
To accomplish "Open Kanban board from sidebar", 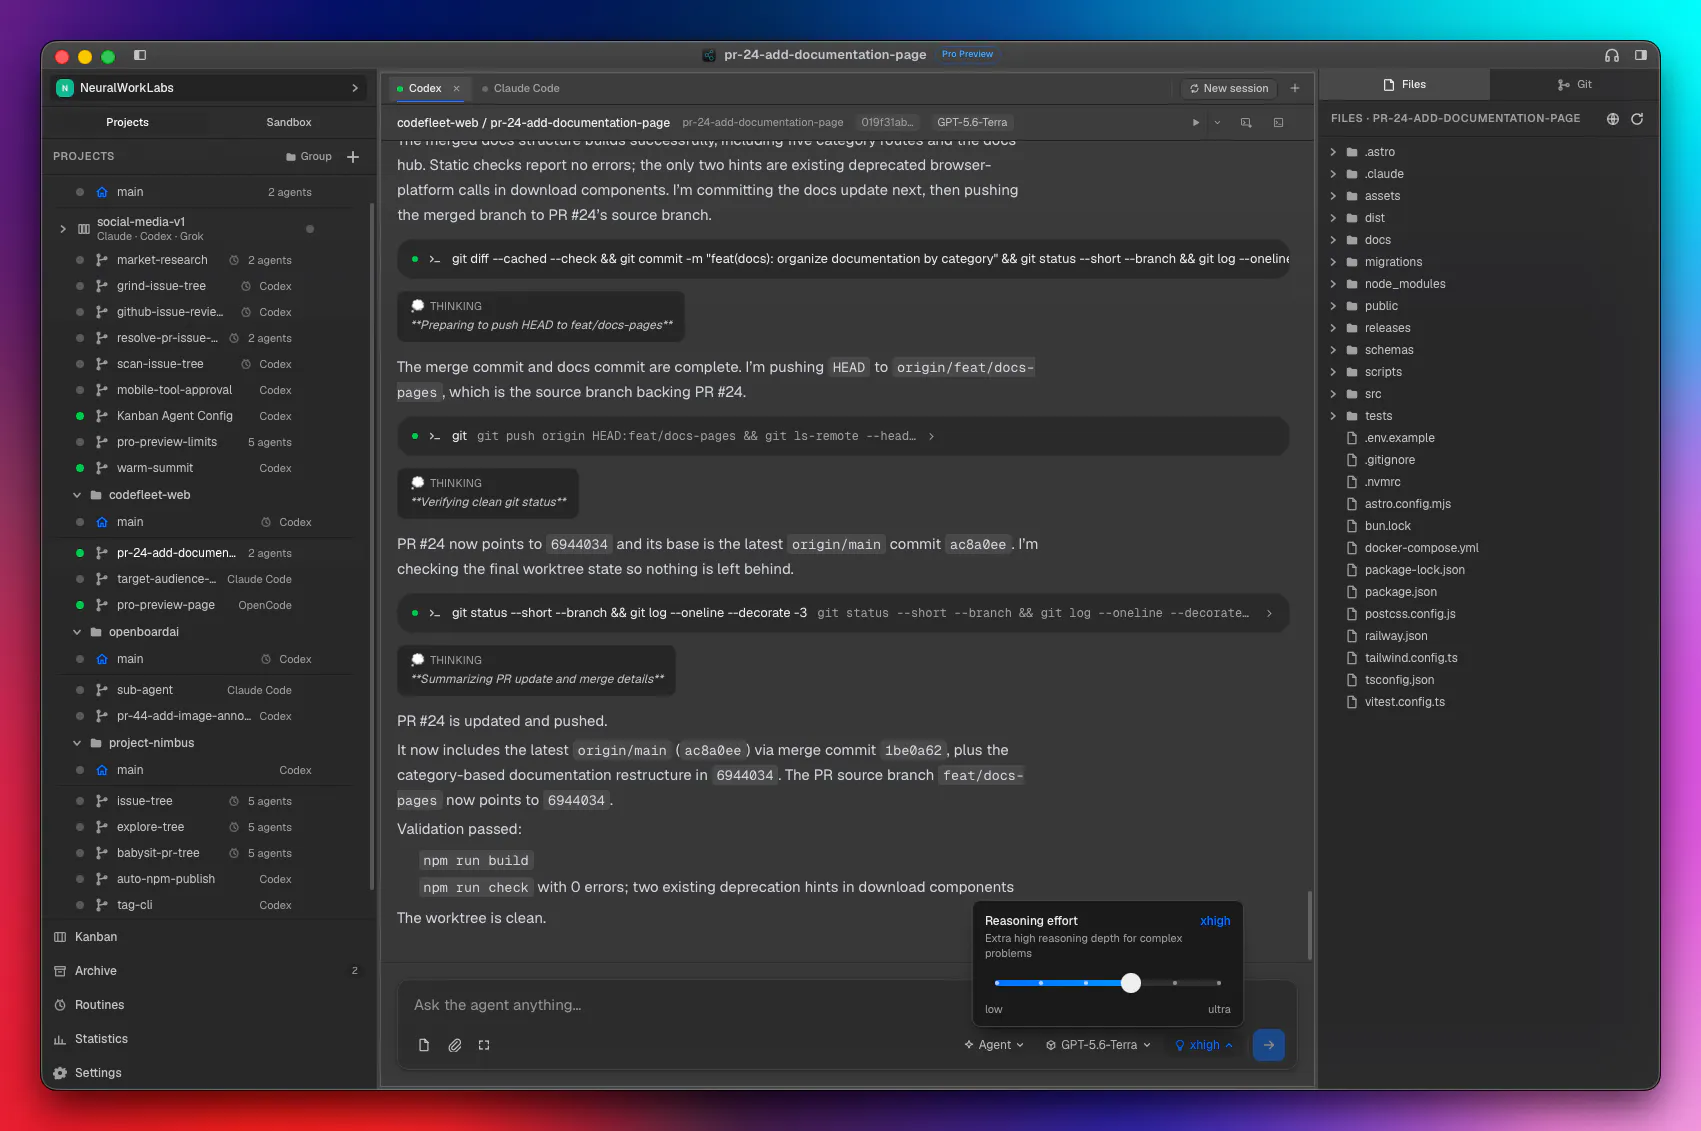I will tap(96, 937).
